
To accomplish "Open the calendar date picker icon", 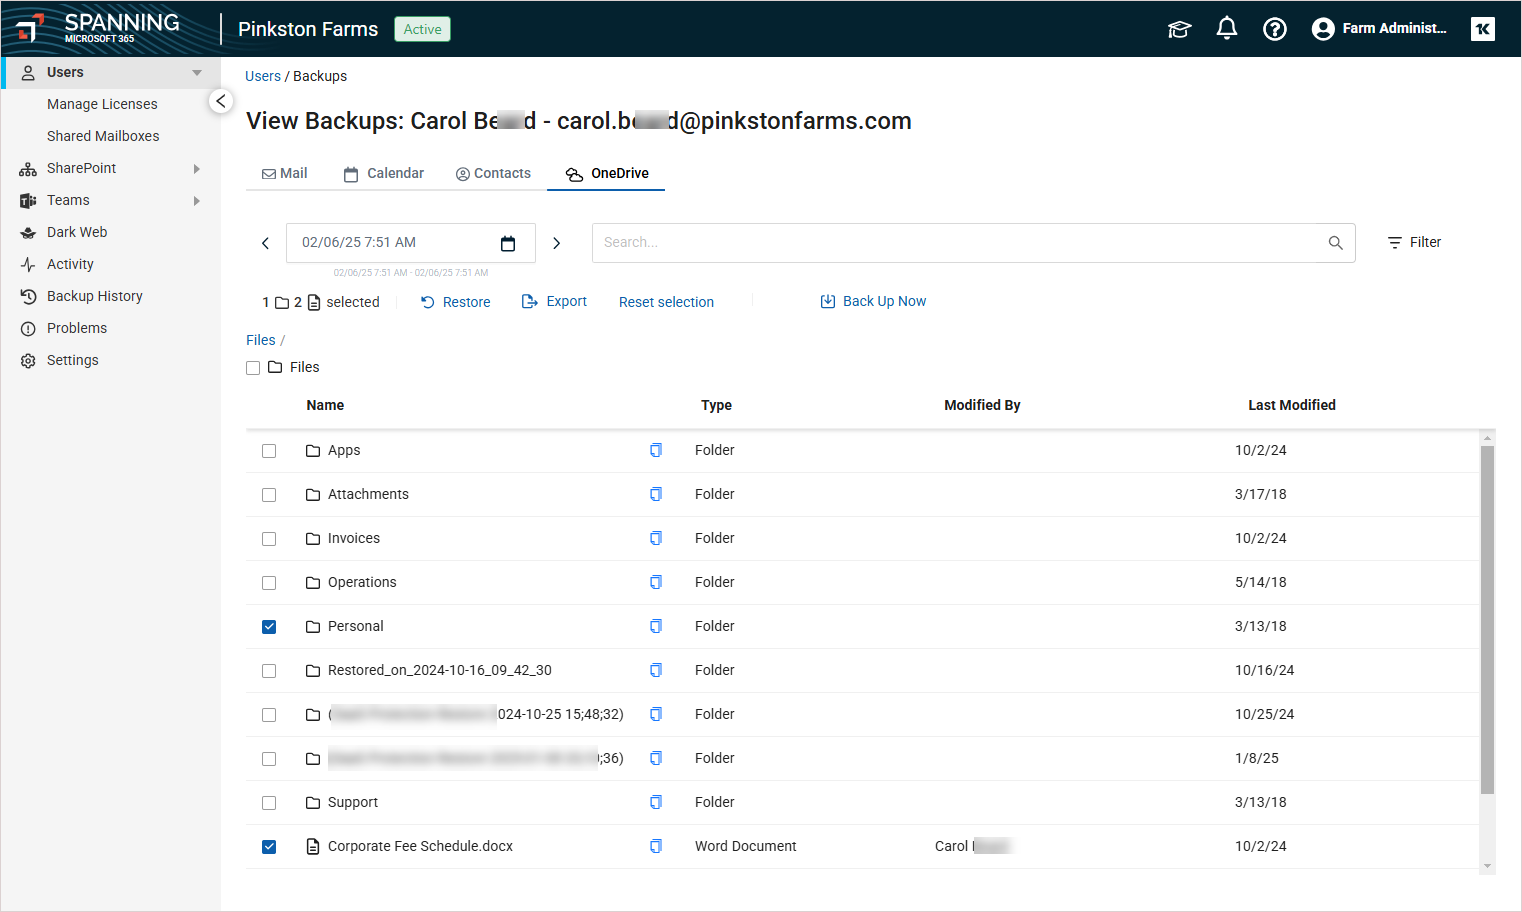I will [x=508, y=243].
